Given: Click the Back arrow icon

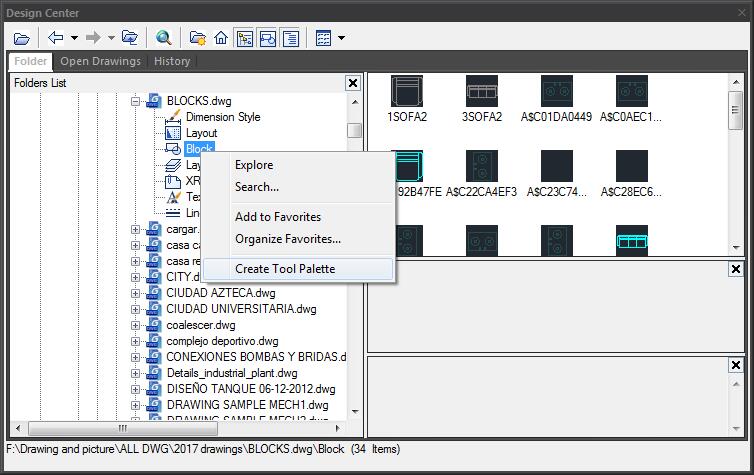Looking at the screenshot, I should coord(56,38).
